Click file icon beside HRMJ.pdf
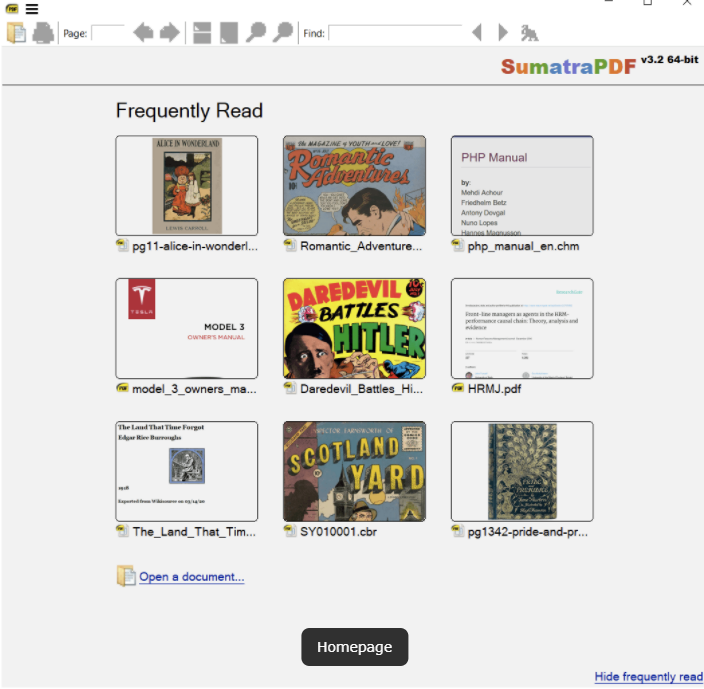This screenshot has width=704, height=689. pyautogui.click(x=458, y=388)
